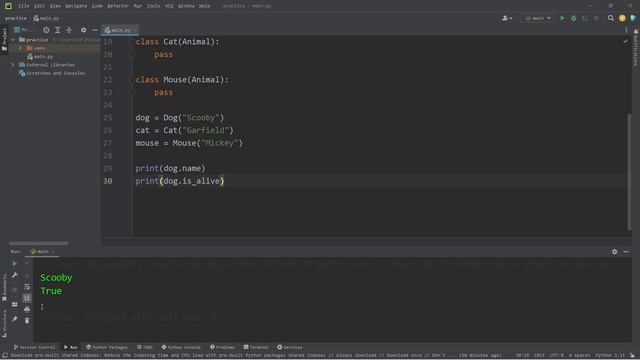640x360 pixels.
Task: Open the Navigate menu
Action: click(76, 6)
